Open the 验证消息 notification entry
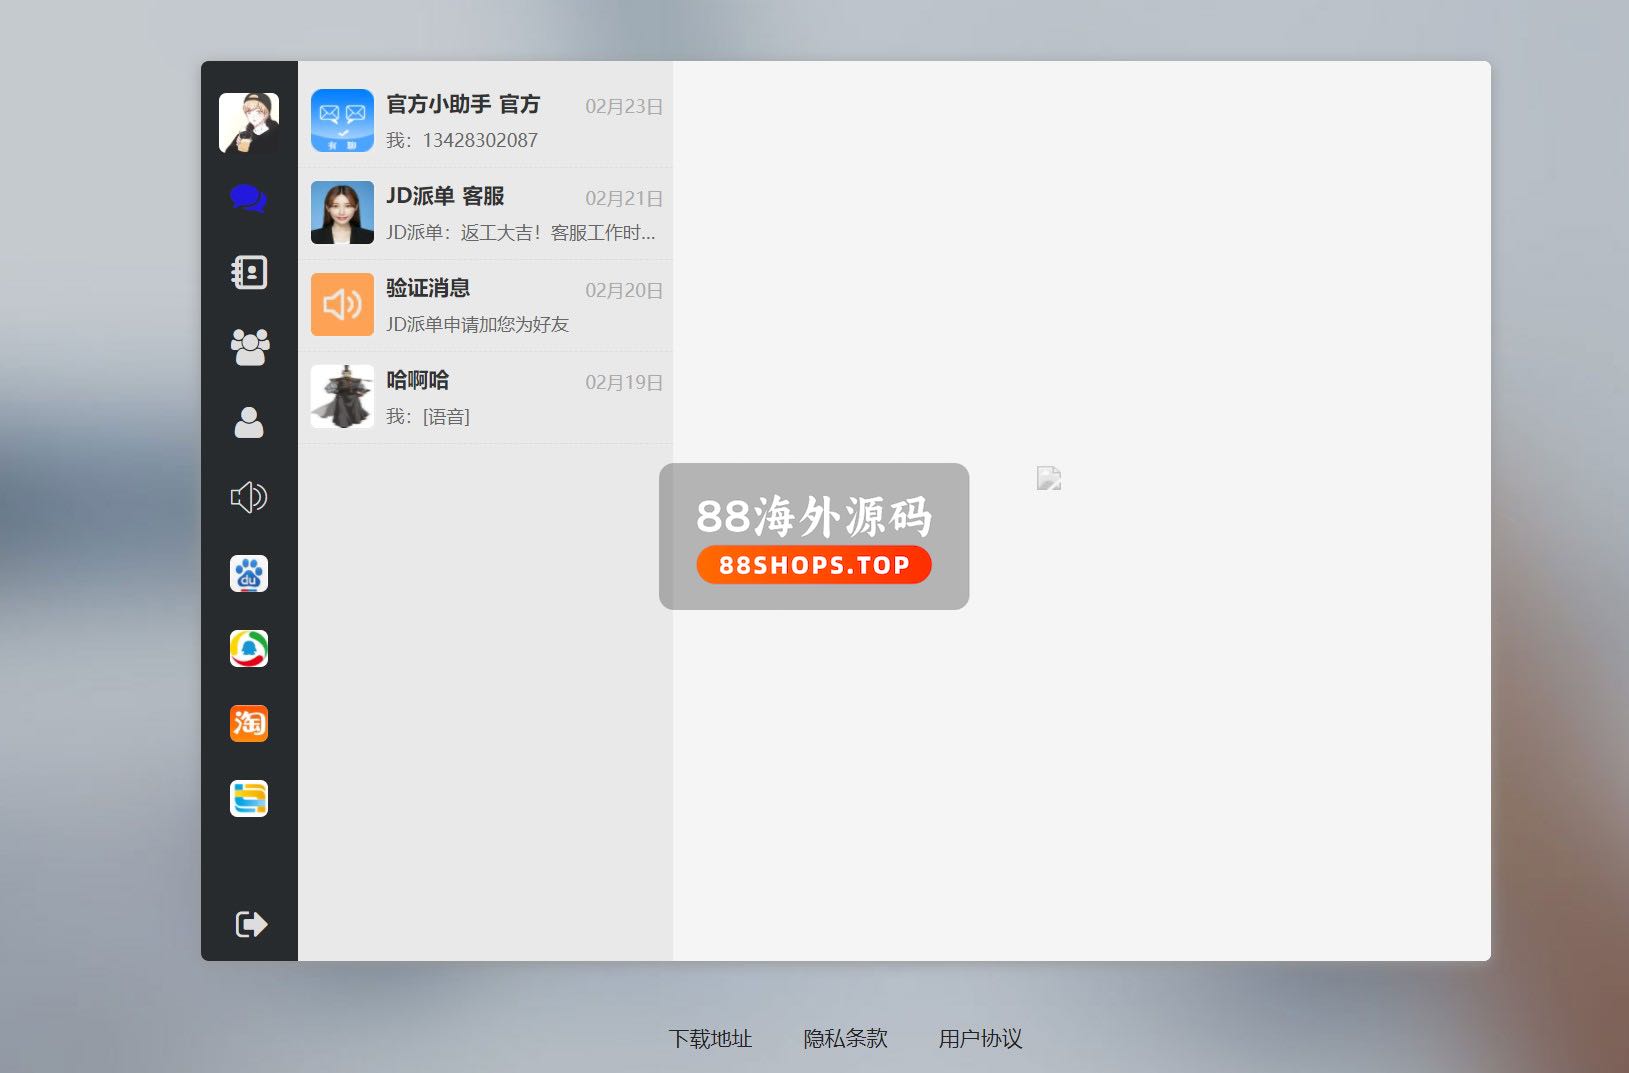Screen dimensions: 1629x1073 pos(485,305)
